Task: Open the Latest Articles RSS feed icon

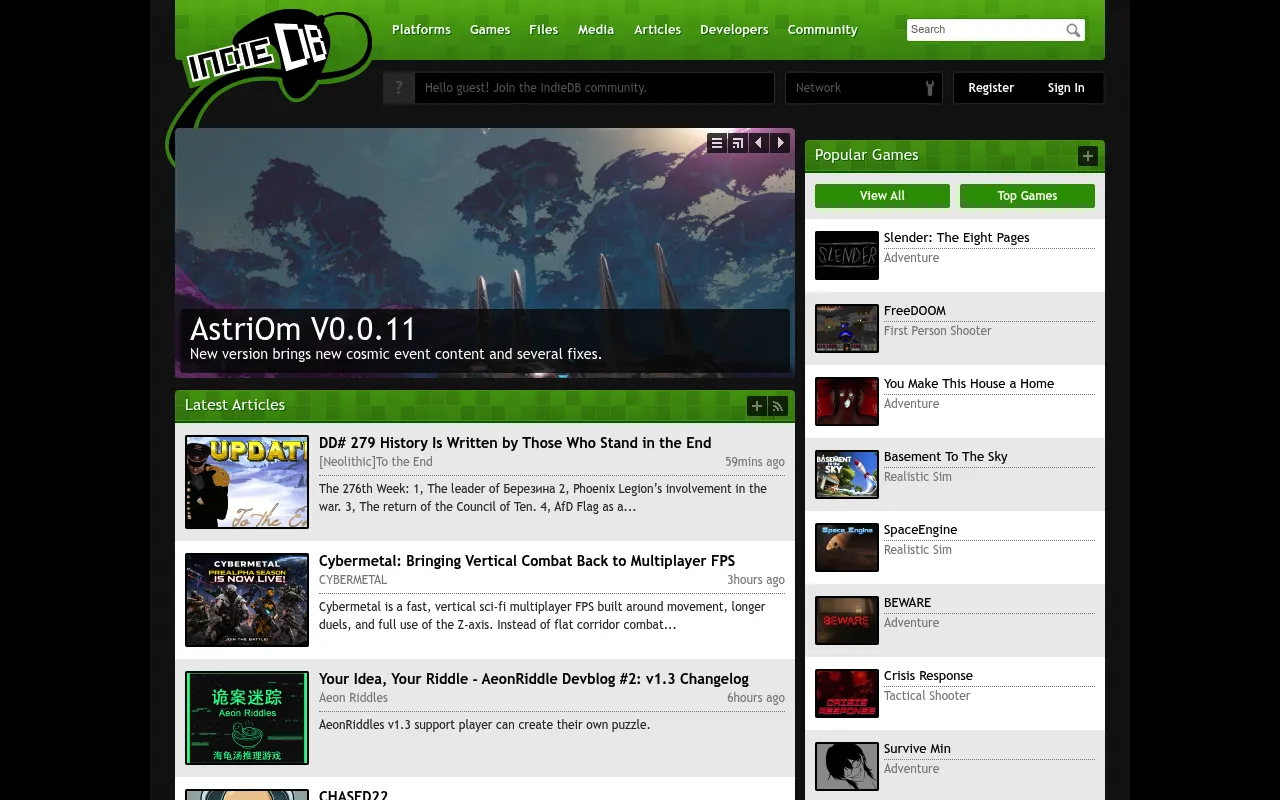Action: 778,406
